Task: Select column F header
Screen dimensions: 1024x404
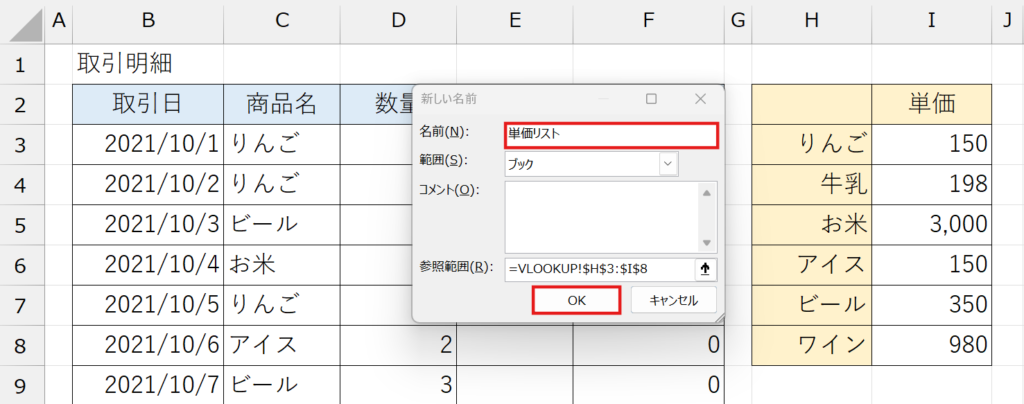Action: click(648, 22)
